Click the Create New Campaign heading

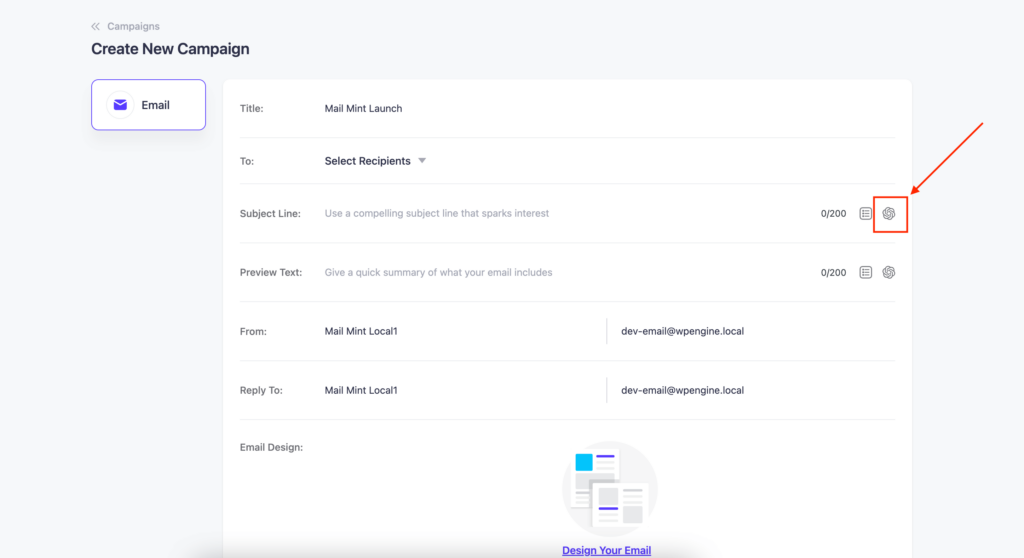point(170,49)
